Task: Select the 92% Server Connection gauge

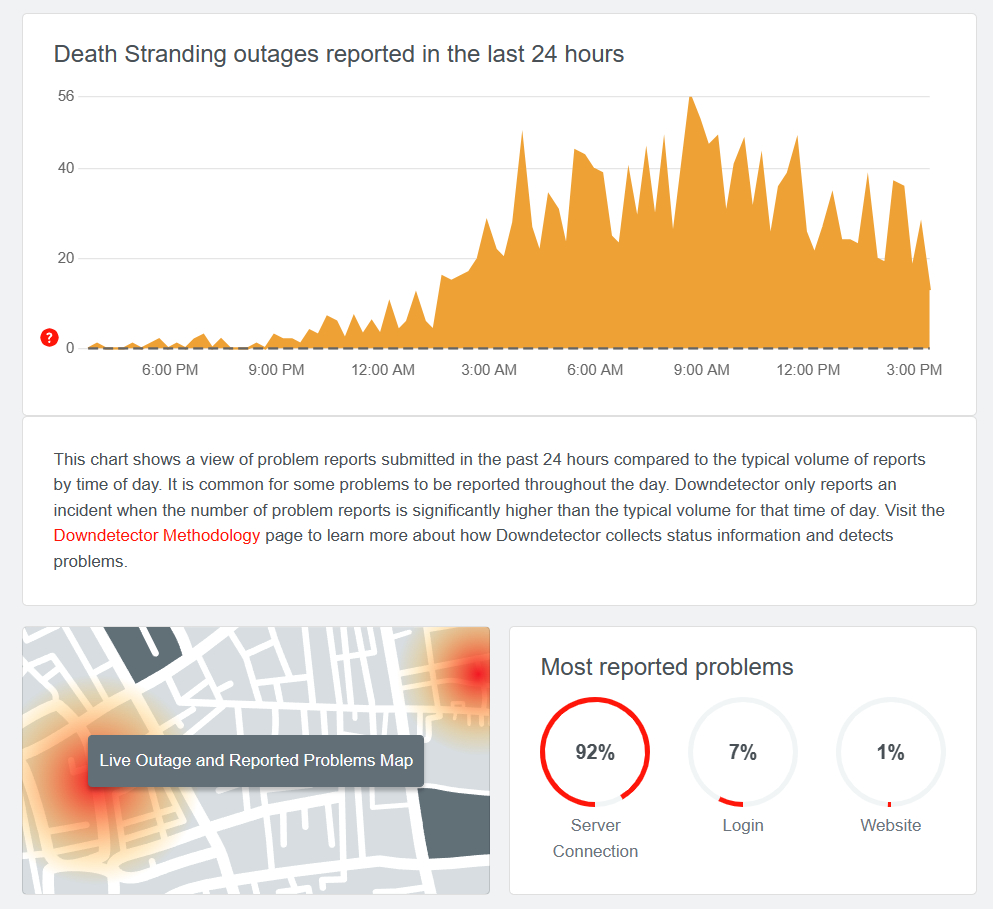Action: point(595,752)
